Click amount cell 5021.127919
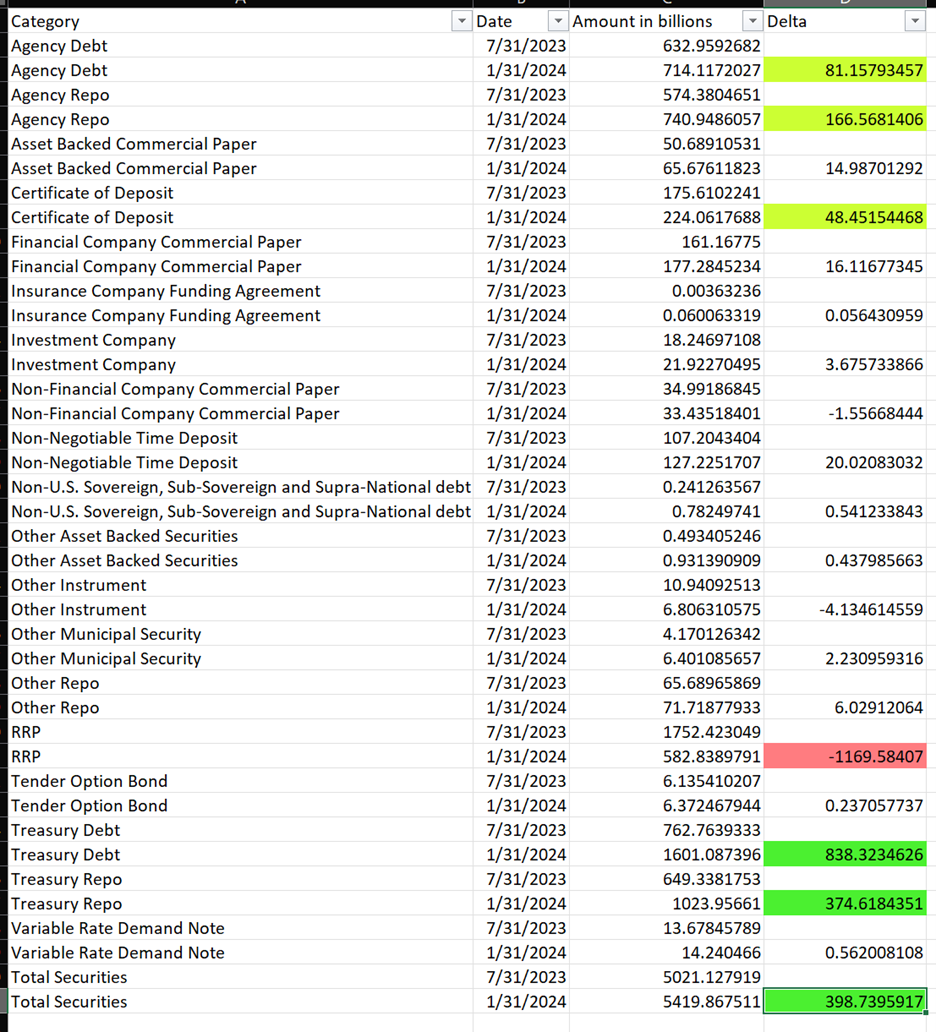The width and height of the screenshot is (936, 1032). coord(666,977)
